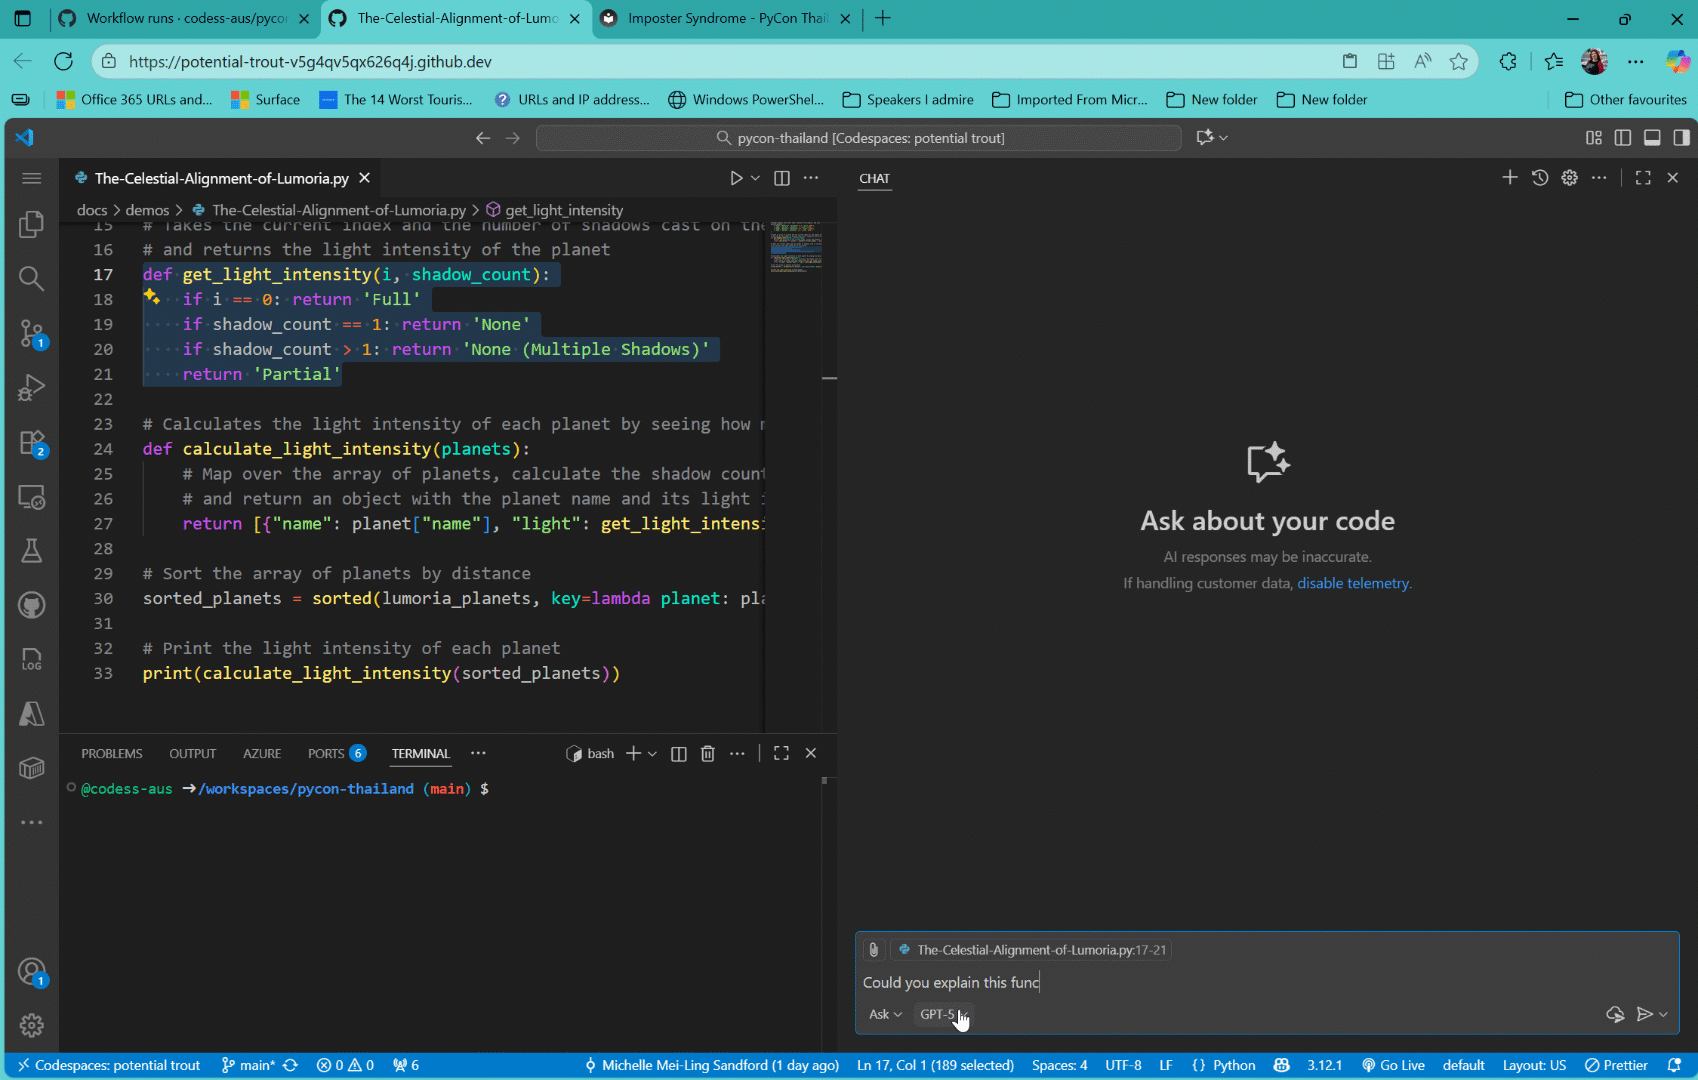
Task: Click the attach context paperclip icon
Action: (x=873, y=950)
